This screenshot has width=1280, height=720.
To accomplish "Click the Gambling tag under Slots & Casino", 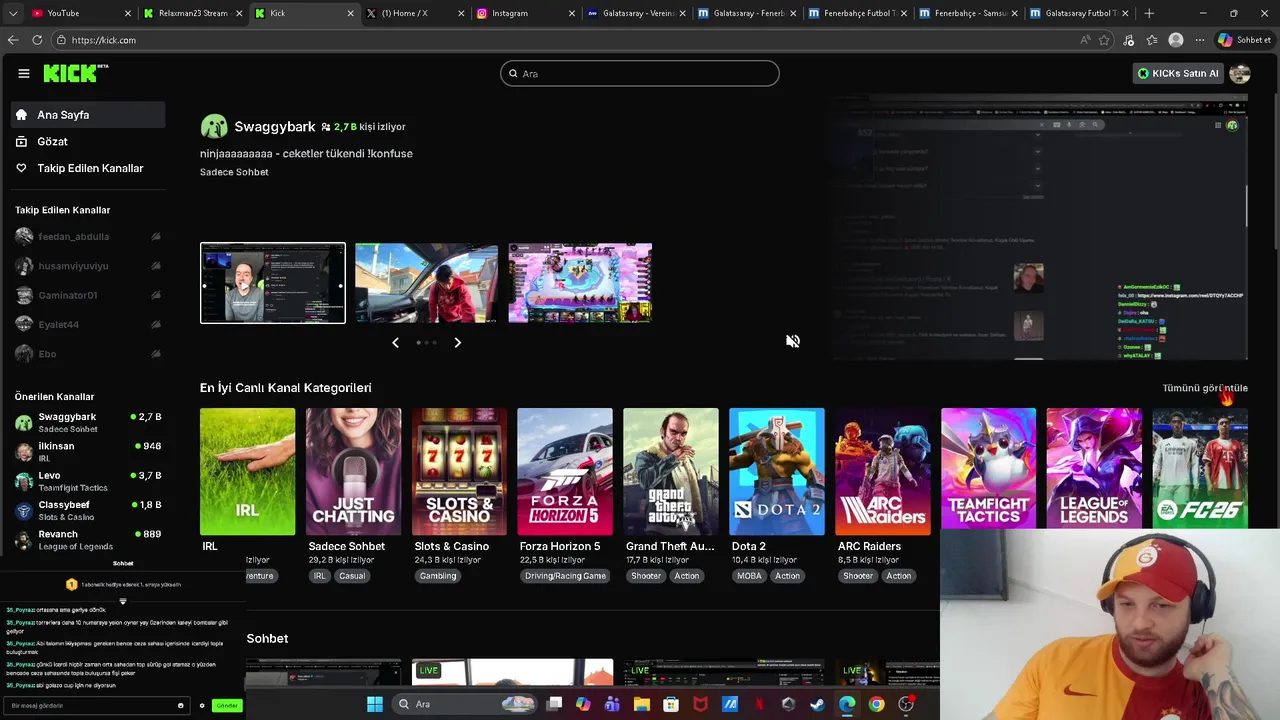I will click(438, 576).
